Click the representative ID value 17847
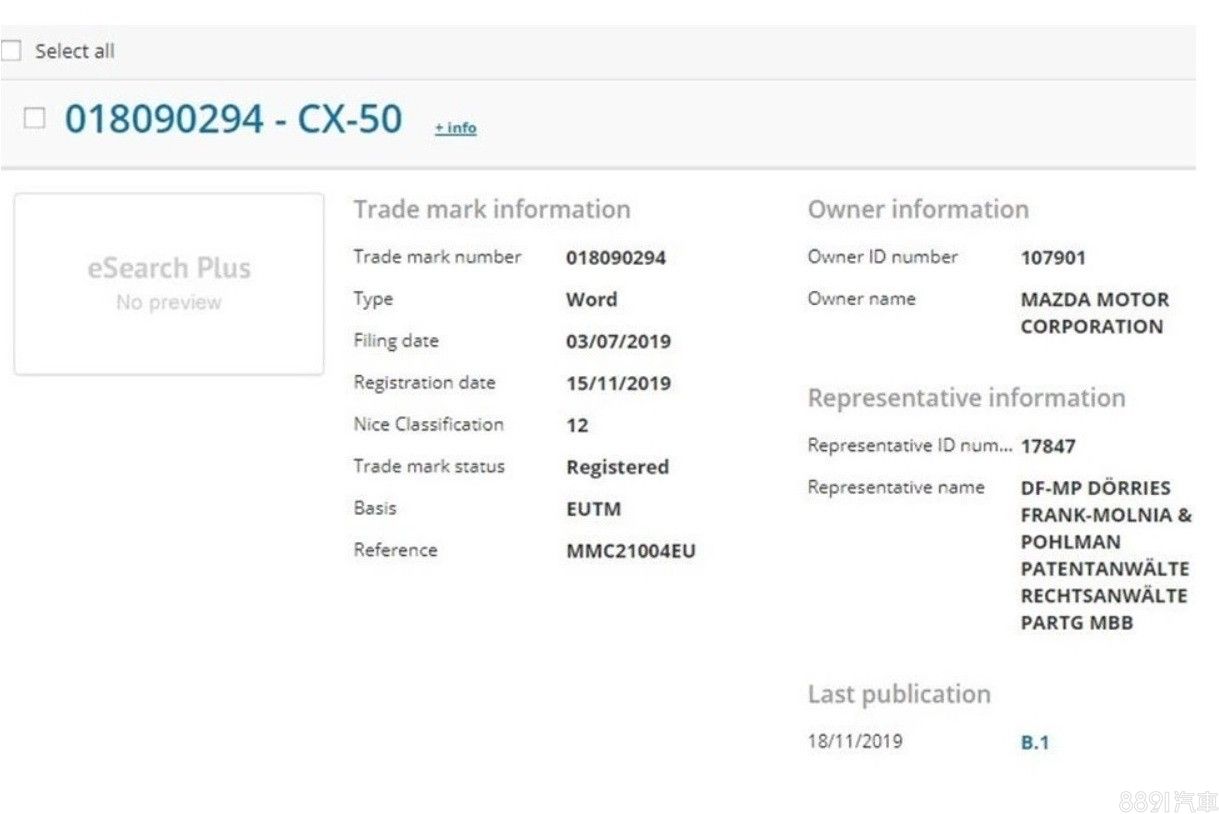The width and height of the screenshot is (1219, 814). pyautogui.click(x=1047, y=446)
